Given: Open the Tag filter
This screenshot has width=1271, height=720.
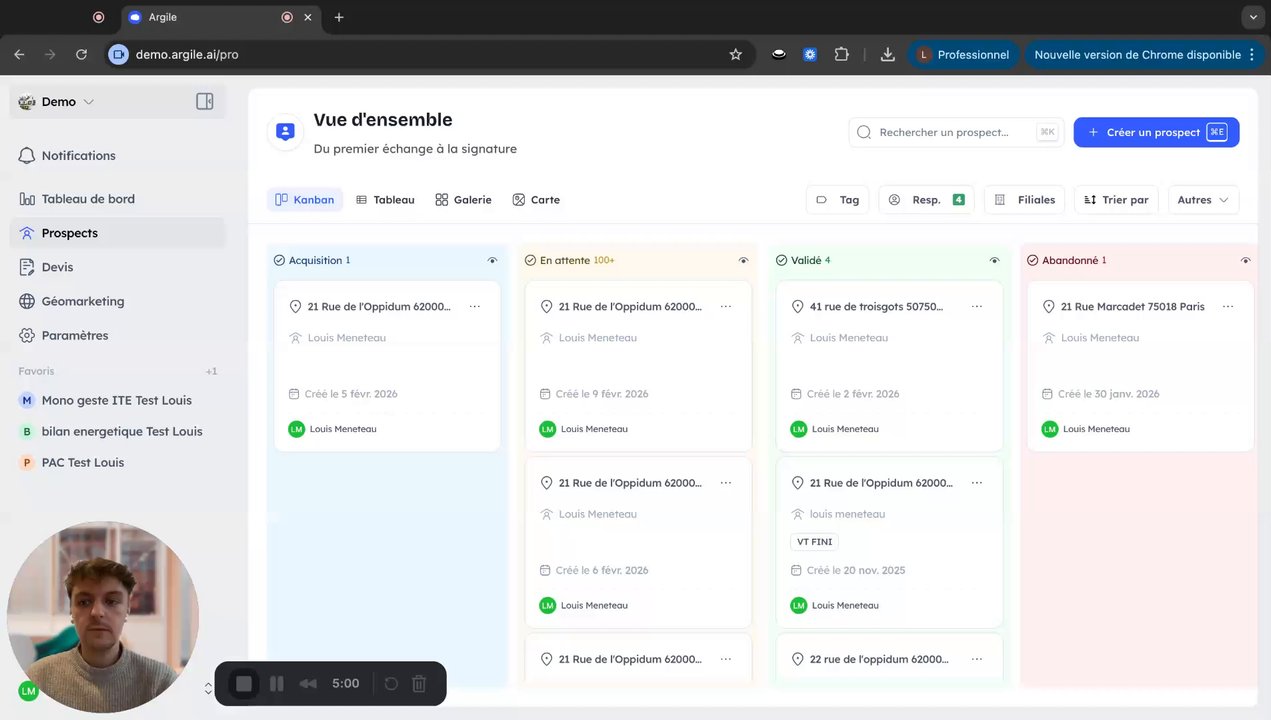Looking at the screenshot, I should [838, 200].
